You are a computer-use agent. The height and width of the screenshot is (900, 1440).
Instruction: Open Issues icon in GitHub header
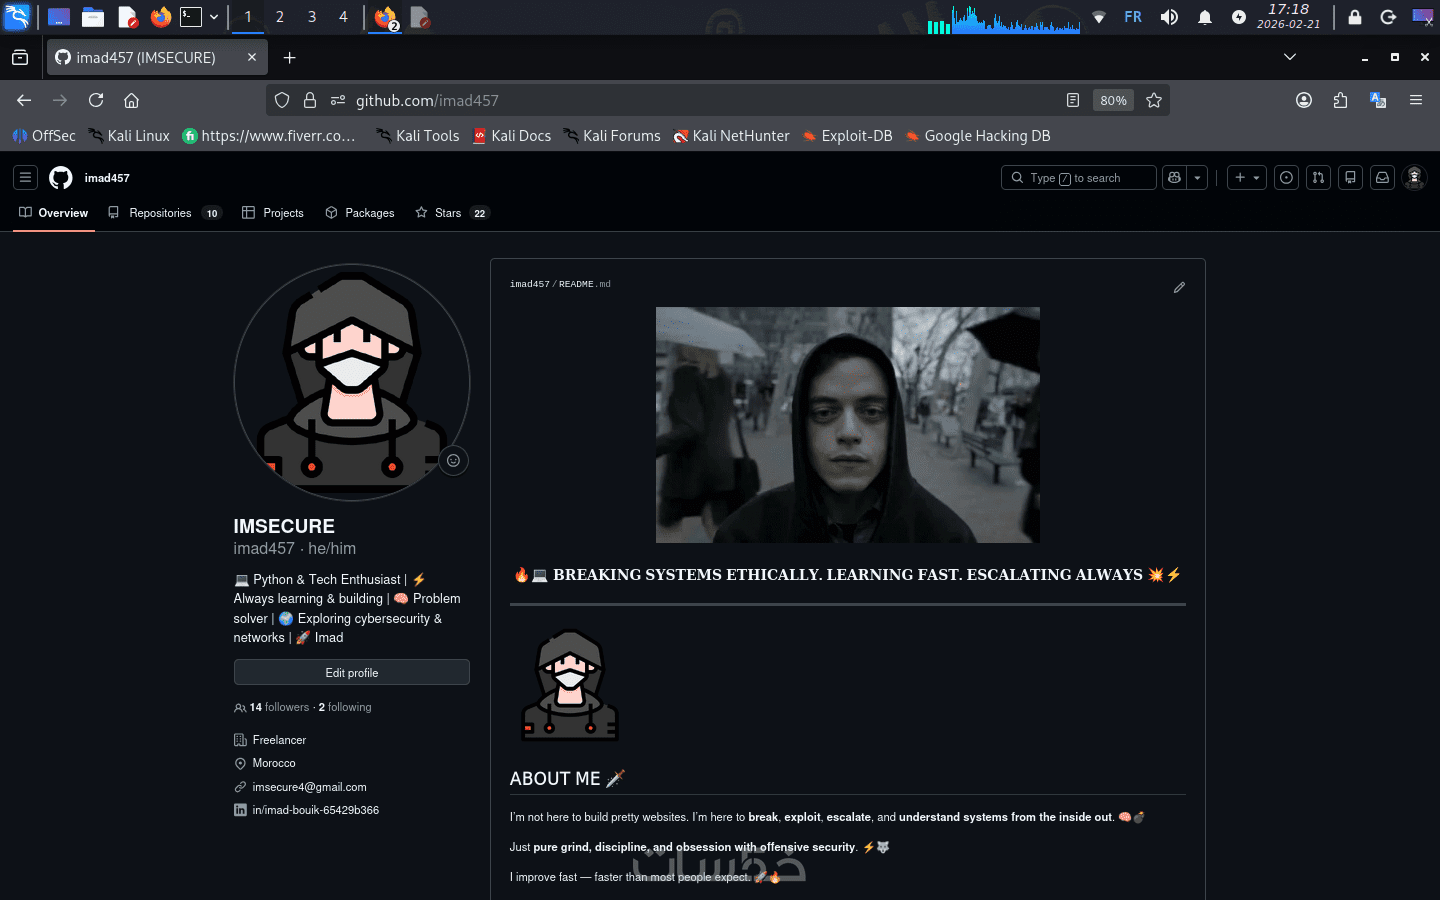(x=1286, y=177)
